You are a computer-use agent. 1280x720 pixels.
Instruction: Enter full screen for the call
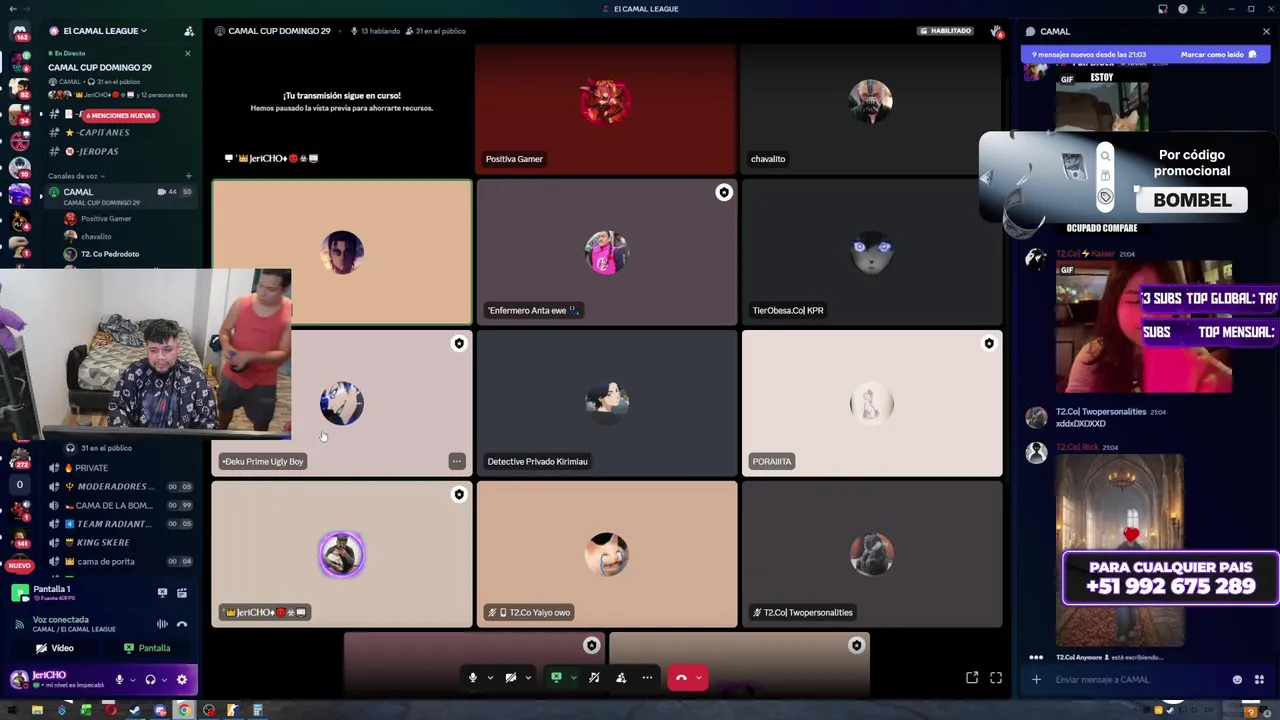pos(996,677)
